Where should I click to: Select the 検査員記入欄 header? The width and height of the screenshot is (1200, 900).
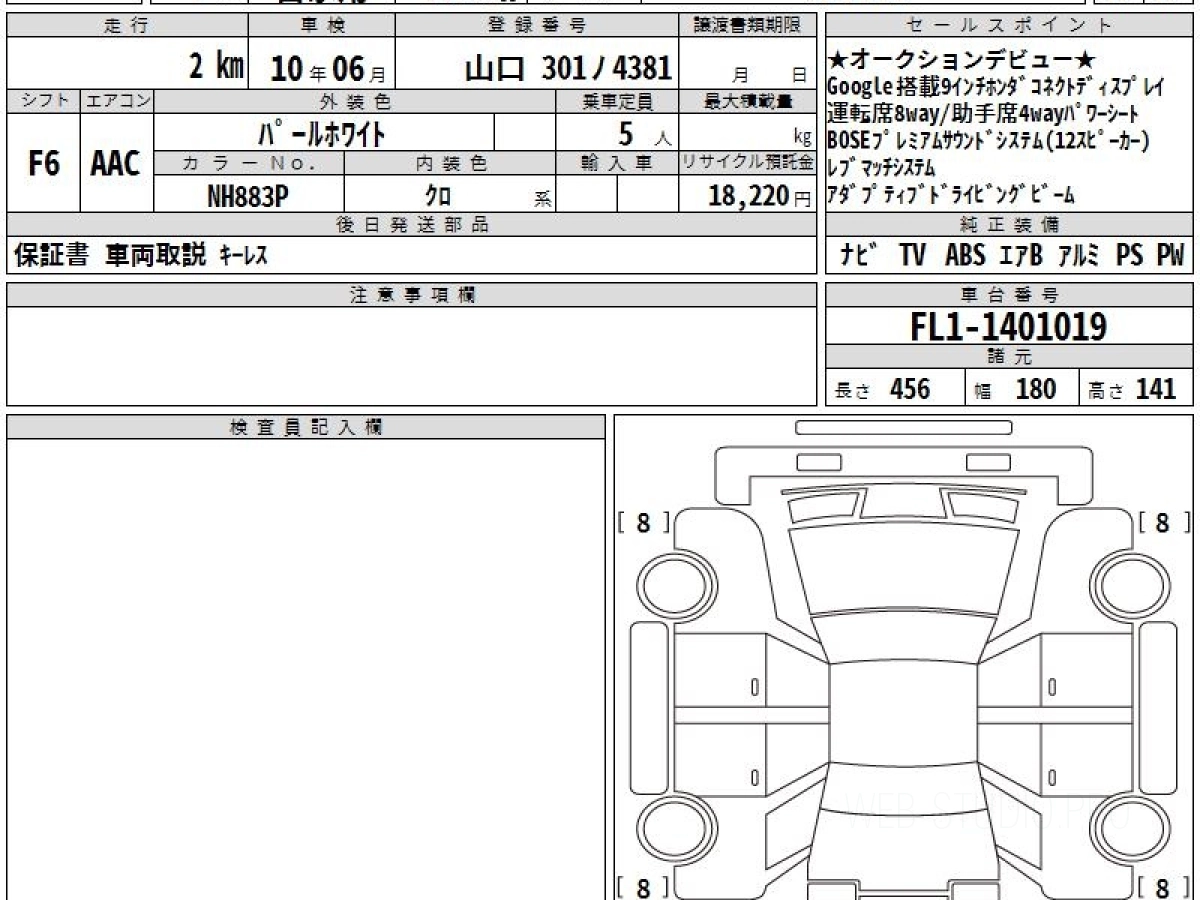(x=306, y=427)
